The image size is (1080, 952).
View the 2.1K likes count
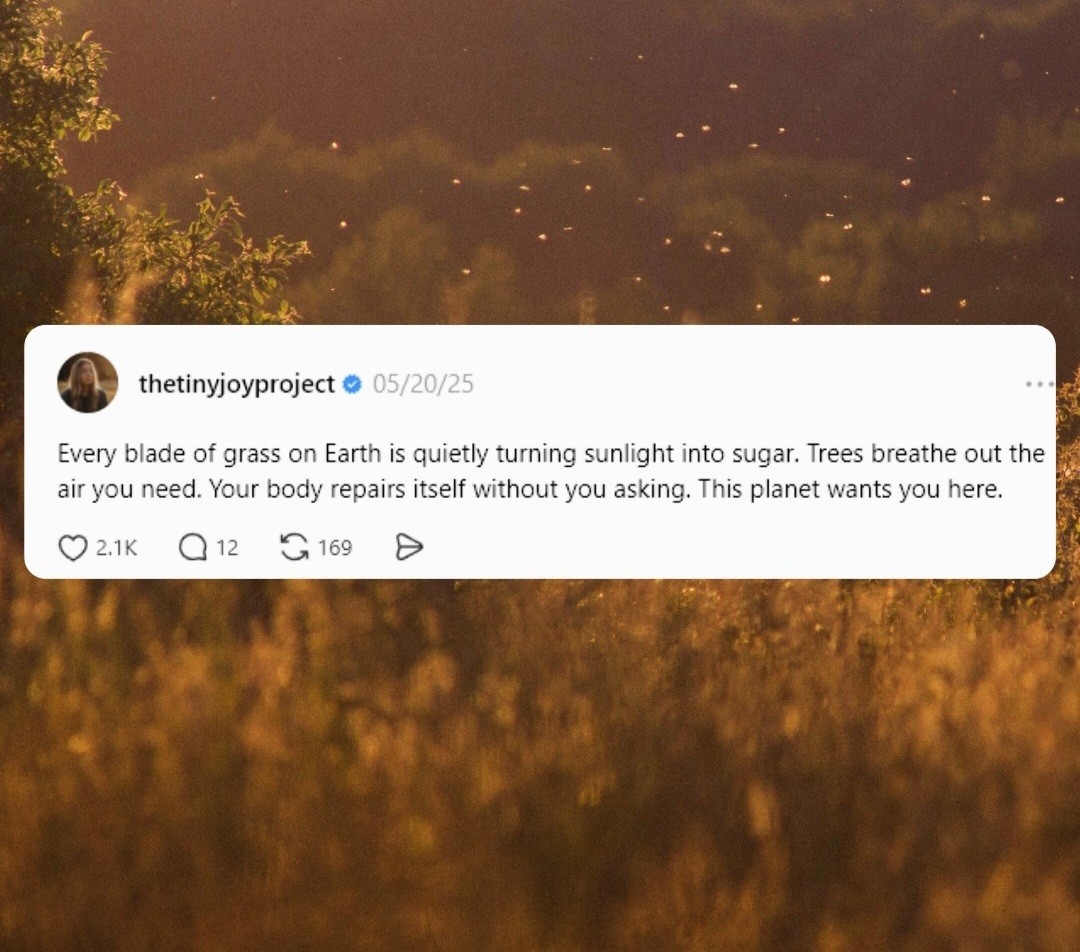click(116, 548)
